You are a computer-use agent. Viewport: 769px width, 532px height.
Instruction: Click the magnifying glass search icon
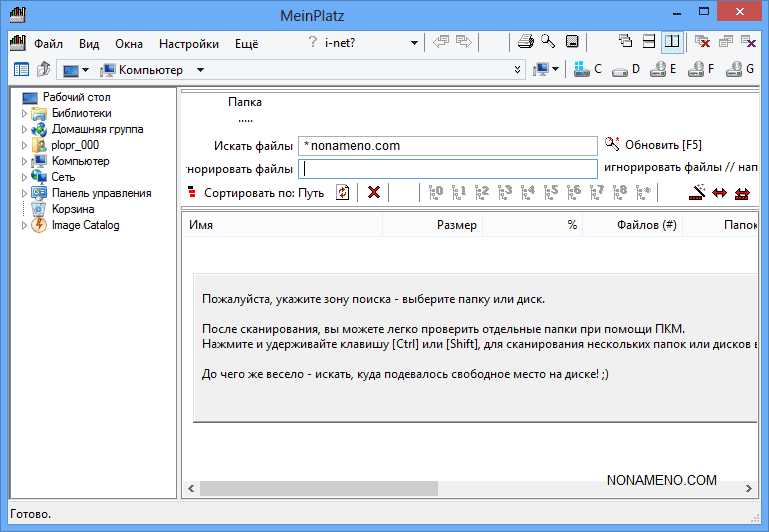pyautogui.click(x=548, y=42)
